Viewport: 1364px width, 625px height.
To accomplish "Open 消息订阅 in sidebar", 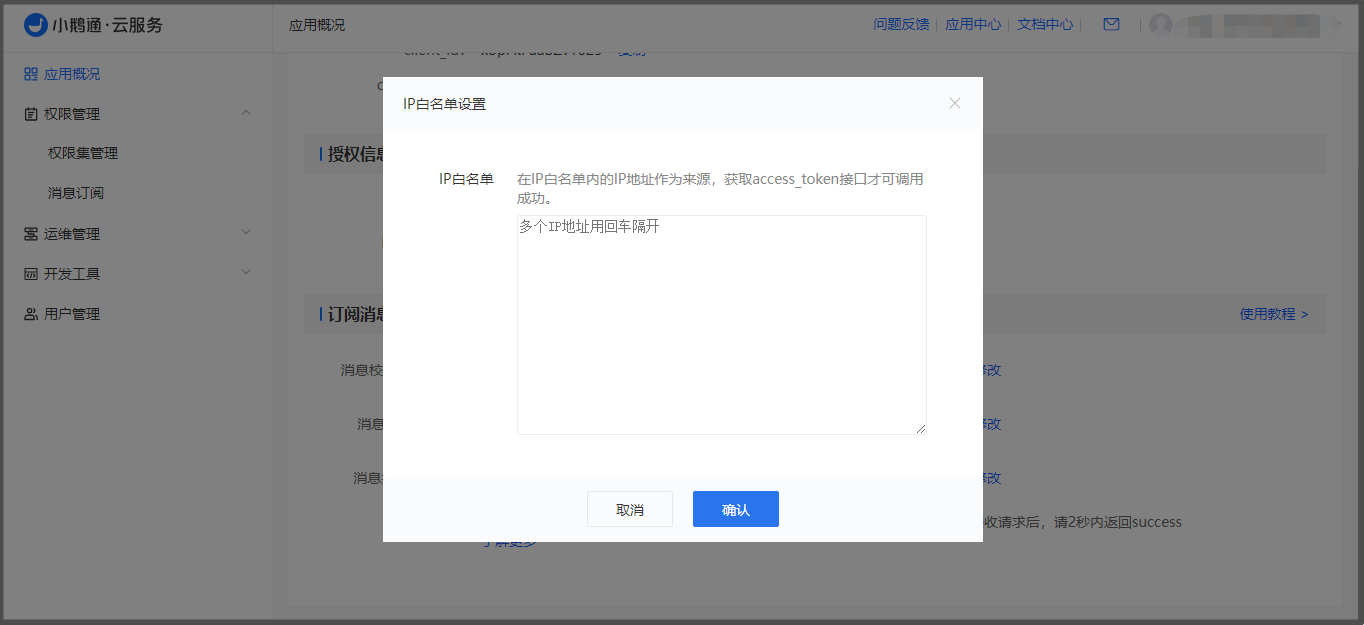I will tap(76, 193).
